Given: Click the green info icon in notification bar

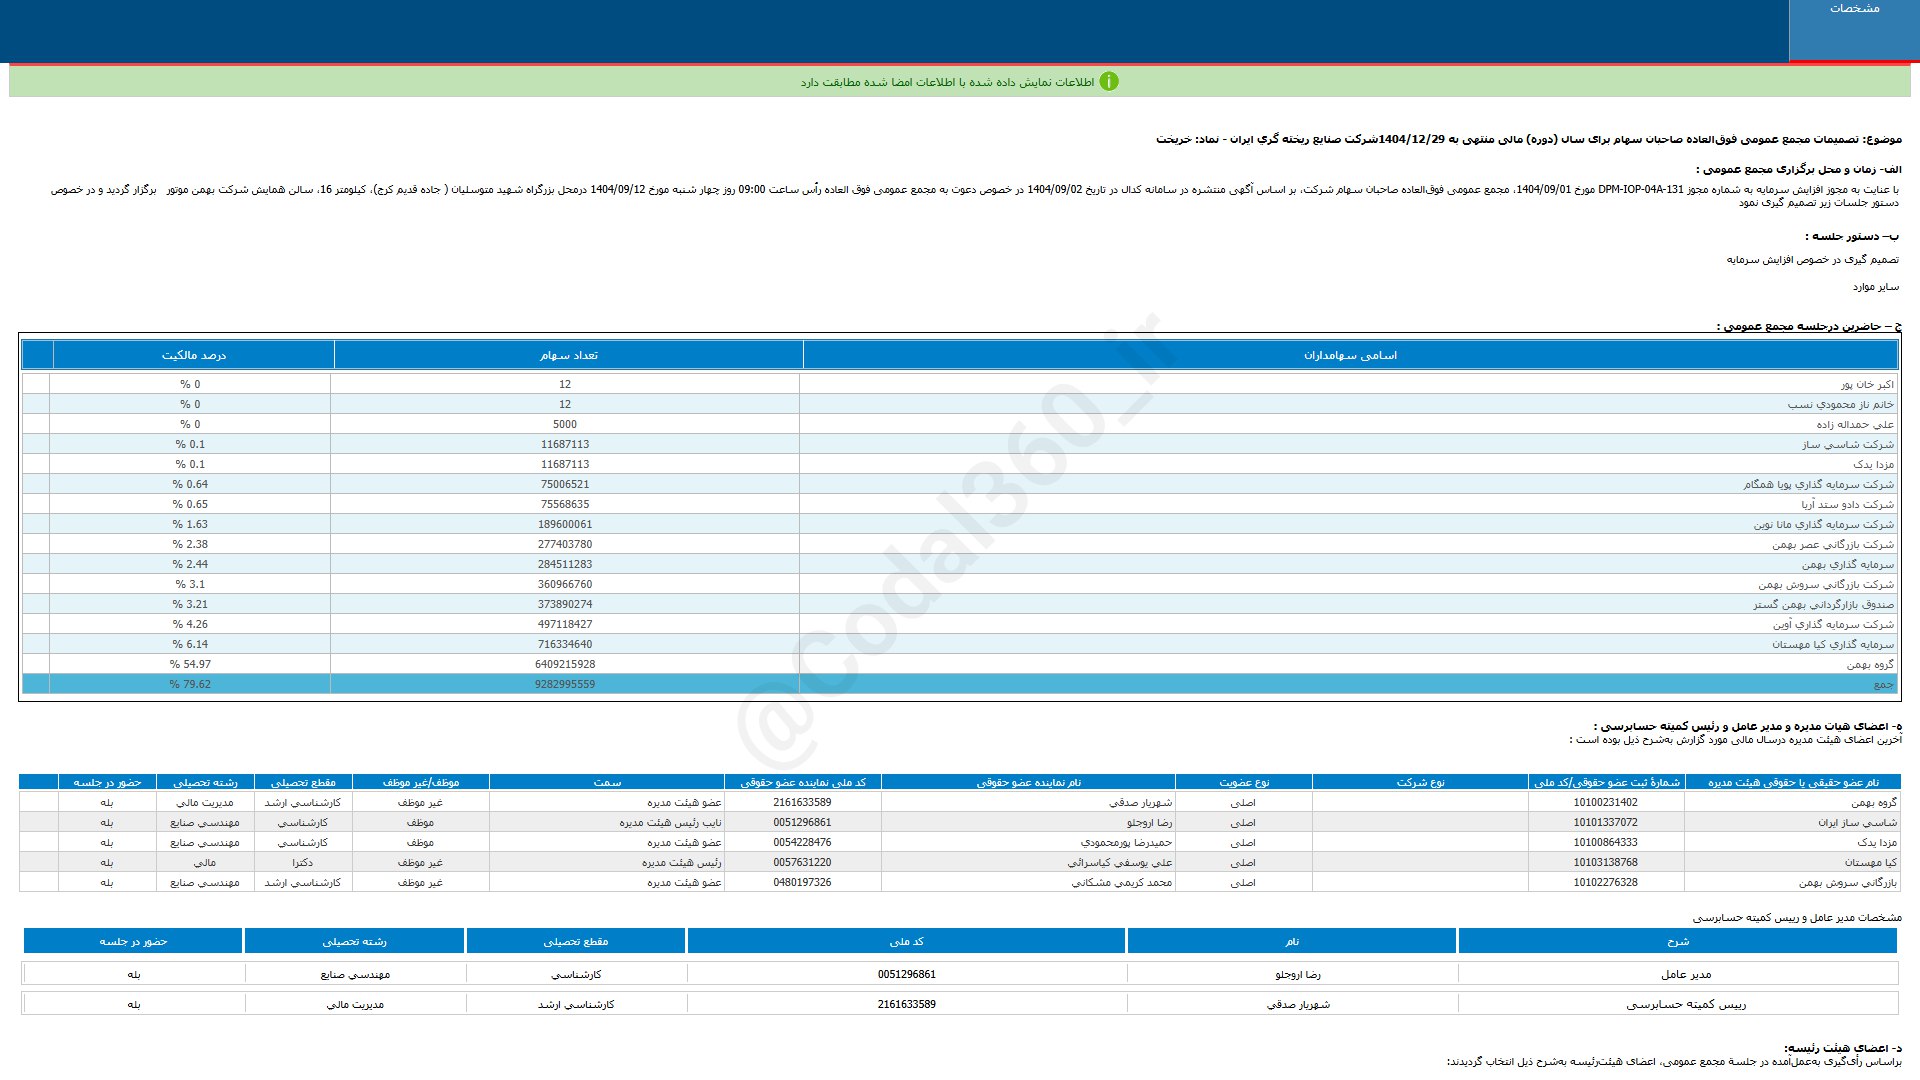Looking at the screenshot, I should click(x=1108, y=82).
